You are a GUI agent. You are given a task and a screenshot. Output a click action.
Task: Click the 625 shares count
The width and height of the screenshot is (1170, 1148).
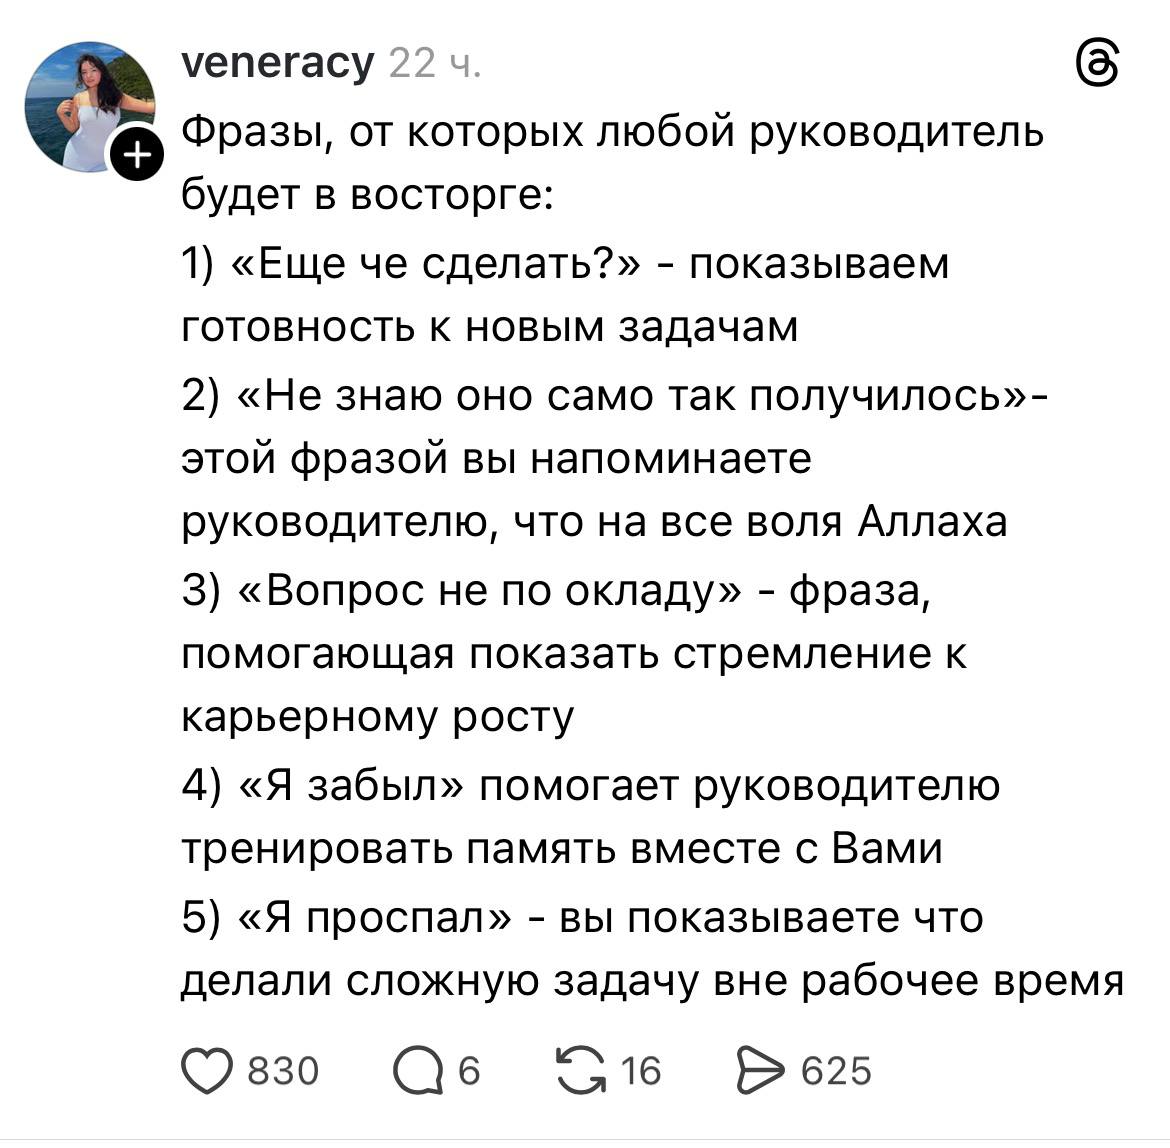point(836,1071)
